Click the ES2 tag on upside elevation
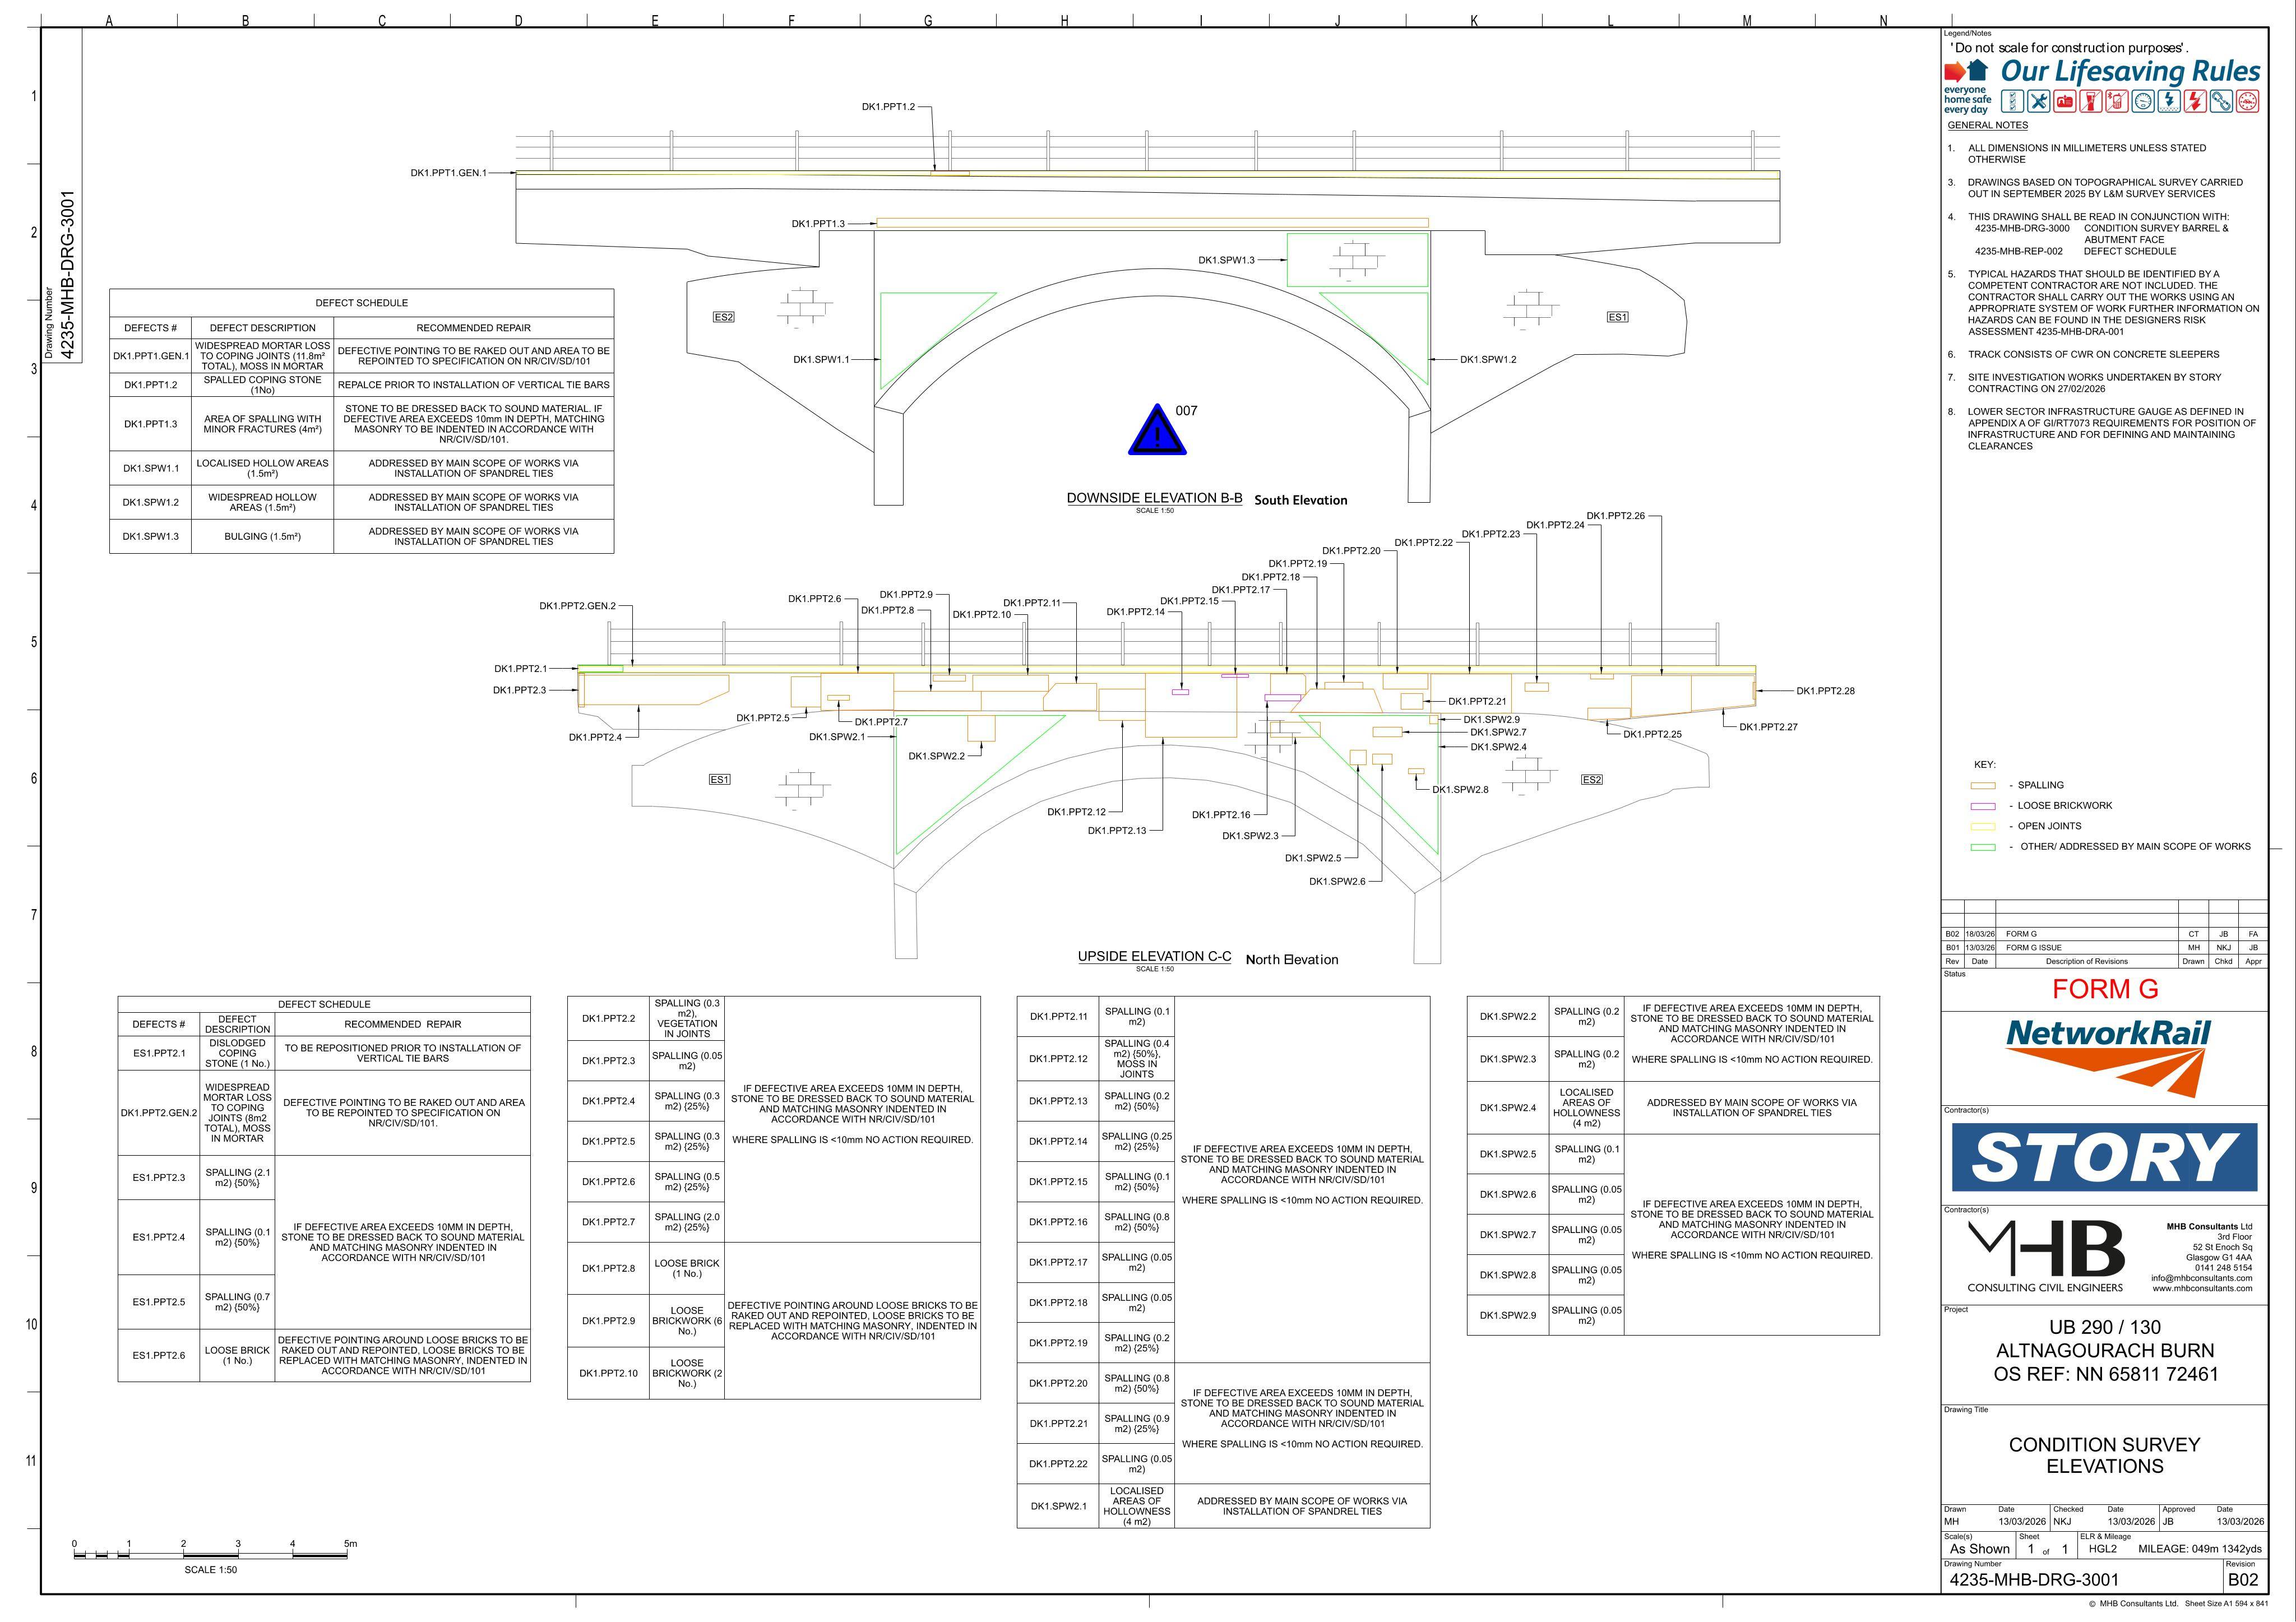The image size is (2296, 1622). [1591, 779]
